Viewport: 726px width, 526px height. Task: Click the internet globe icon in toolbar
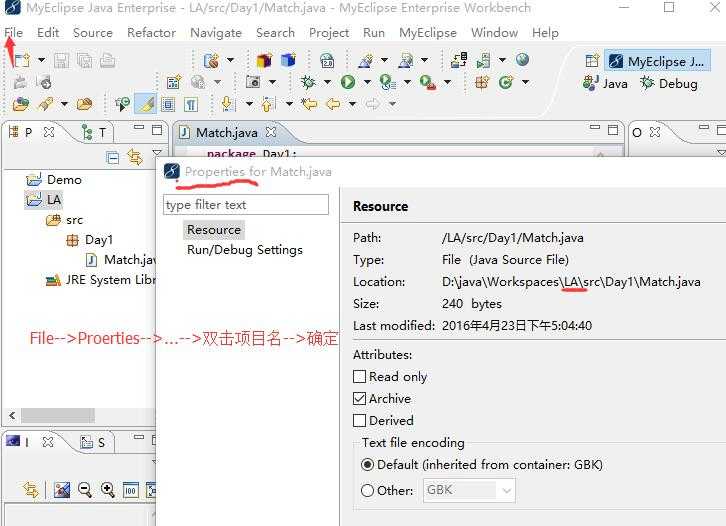[522, 60]
